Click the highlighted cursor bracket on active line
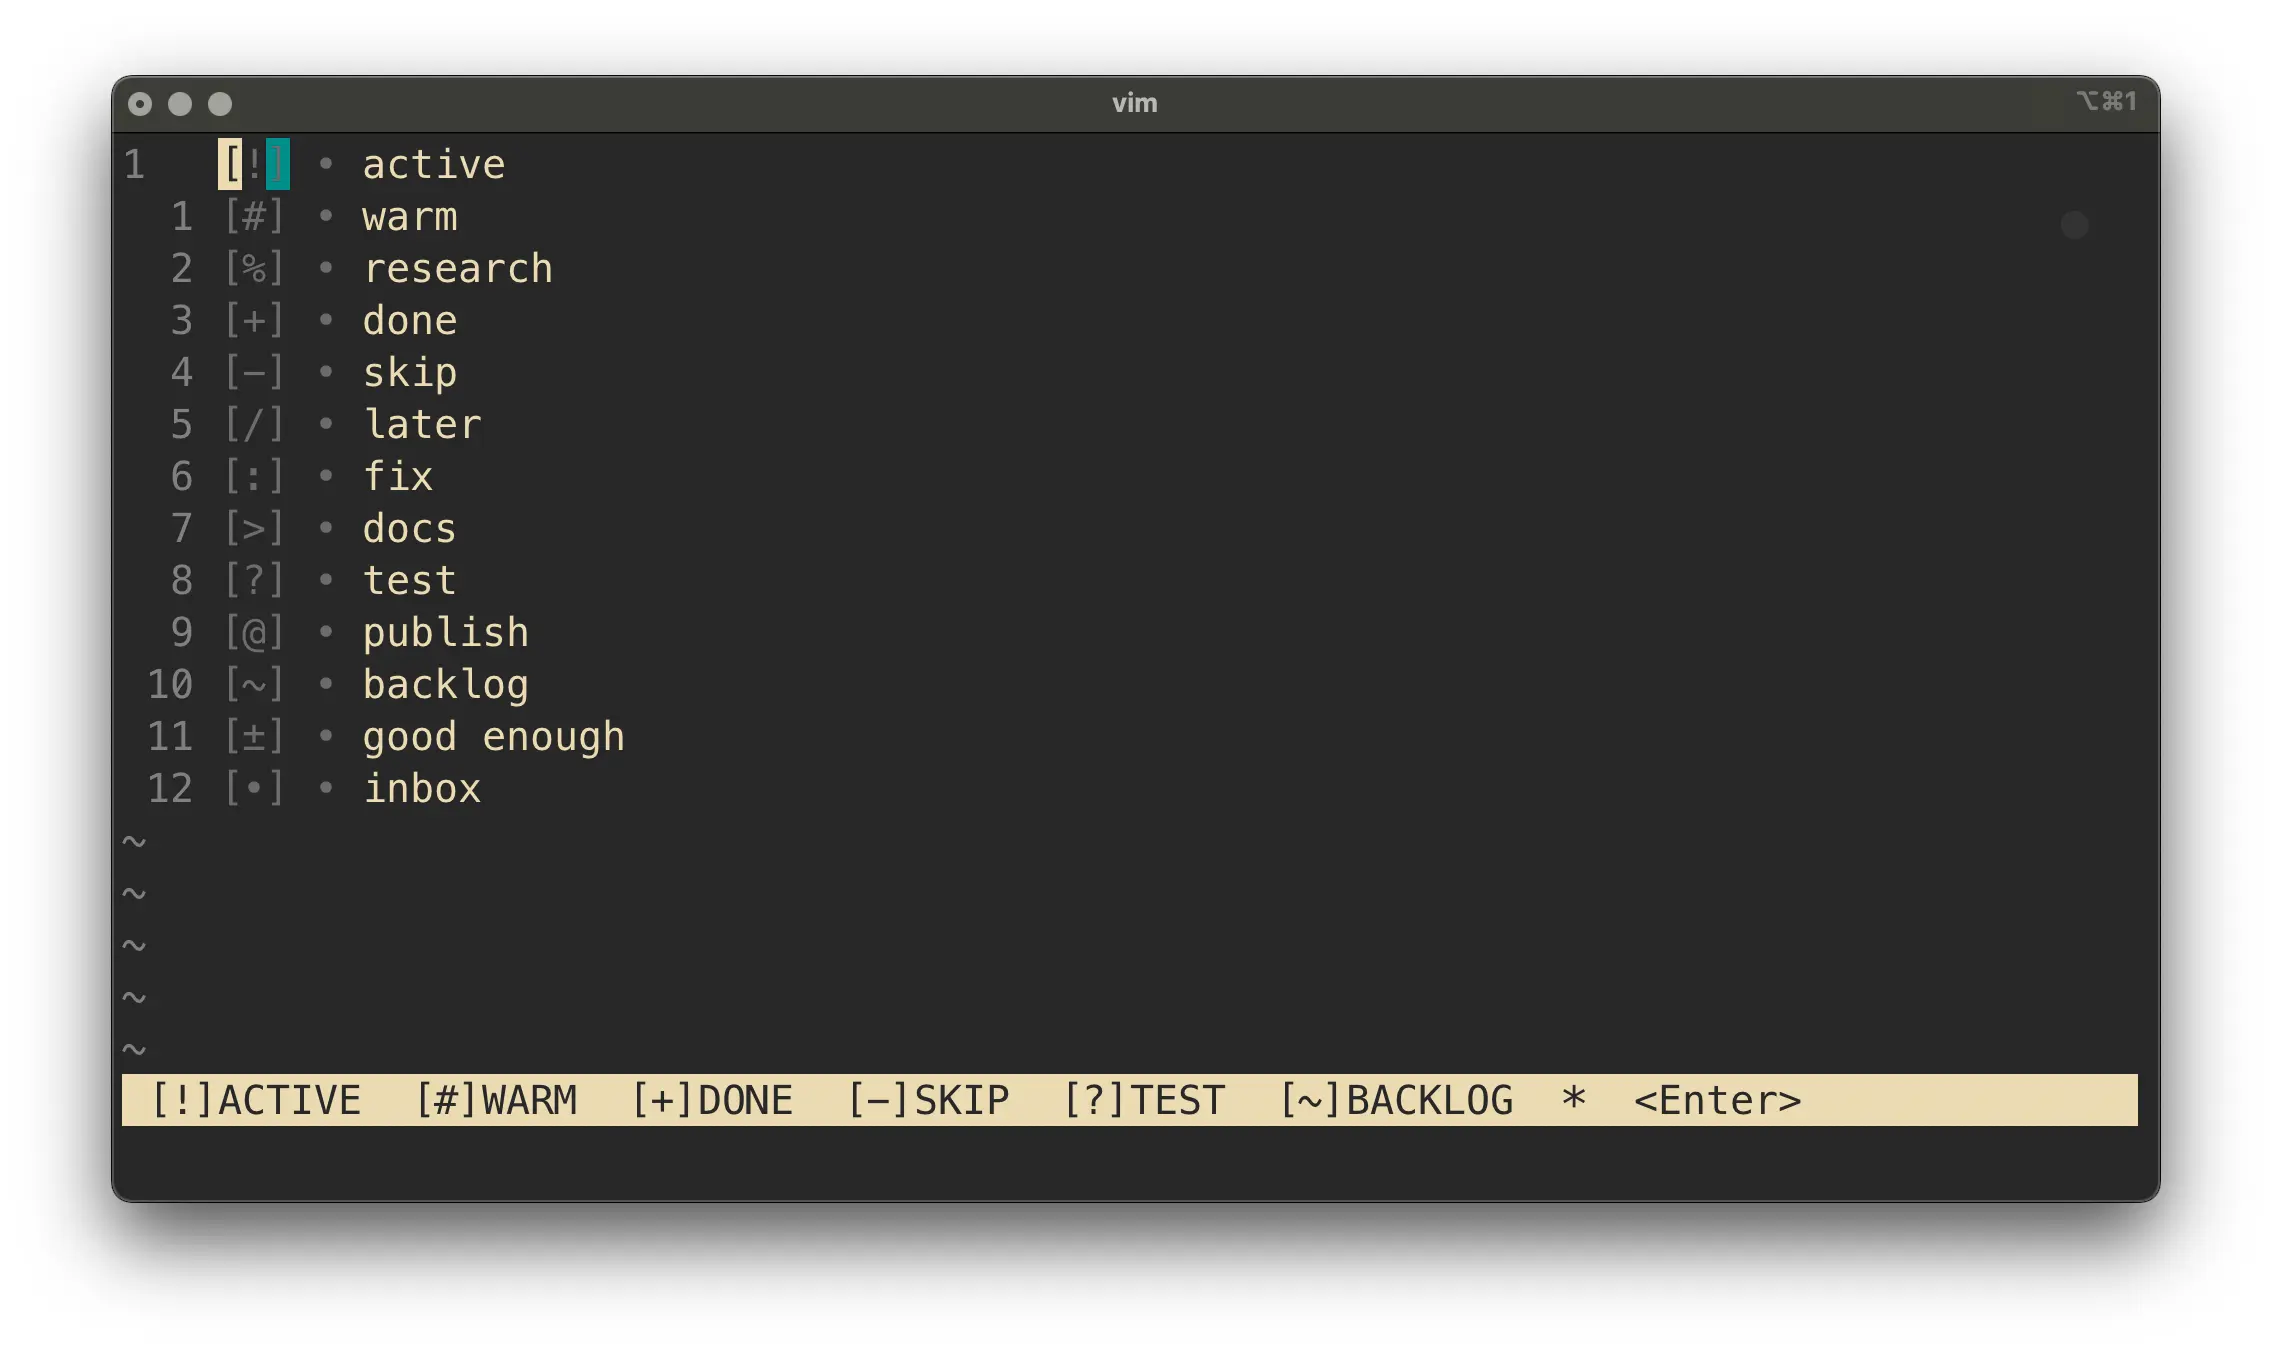 [230, 165]
